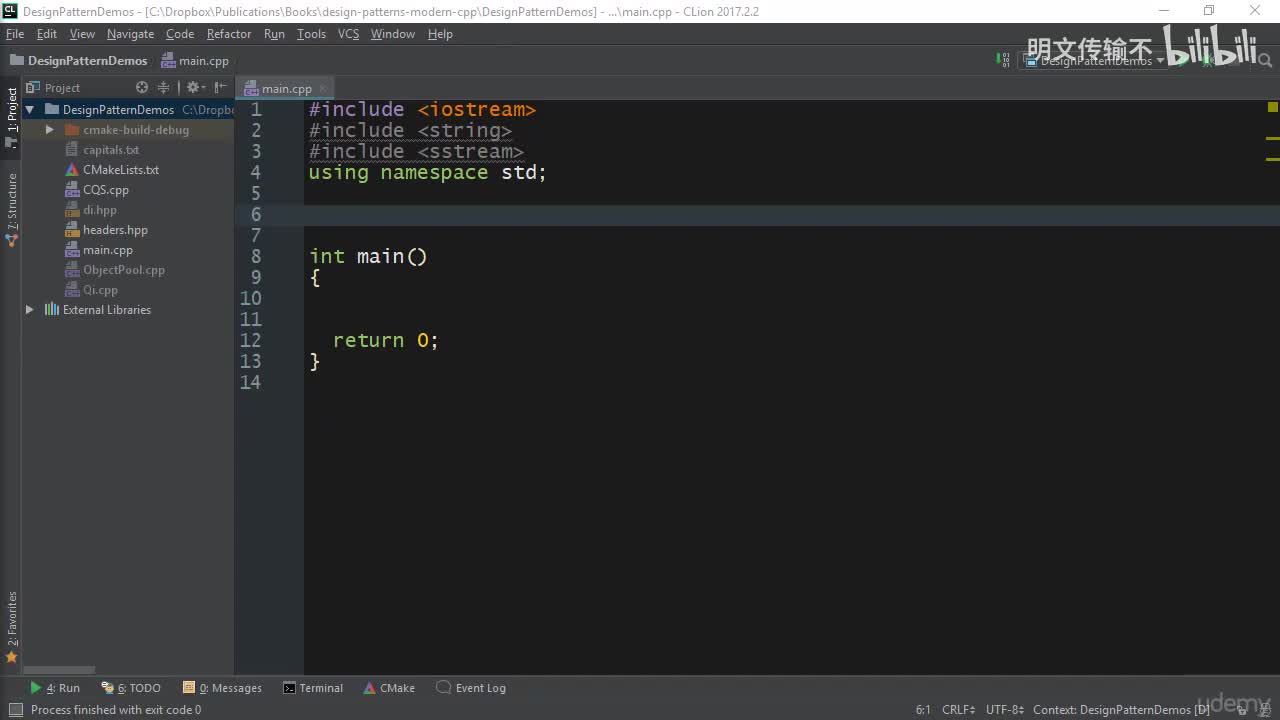Open the Navigate menu
Screen dimensions: 1280x720
131,34
